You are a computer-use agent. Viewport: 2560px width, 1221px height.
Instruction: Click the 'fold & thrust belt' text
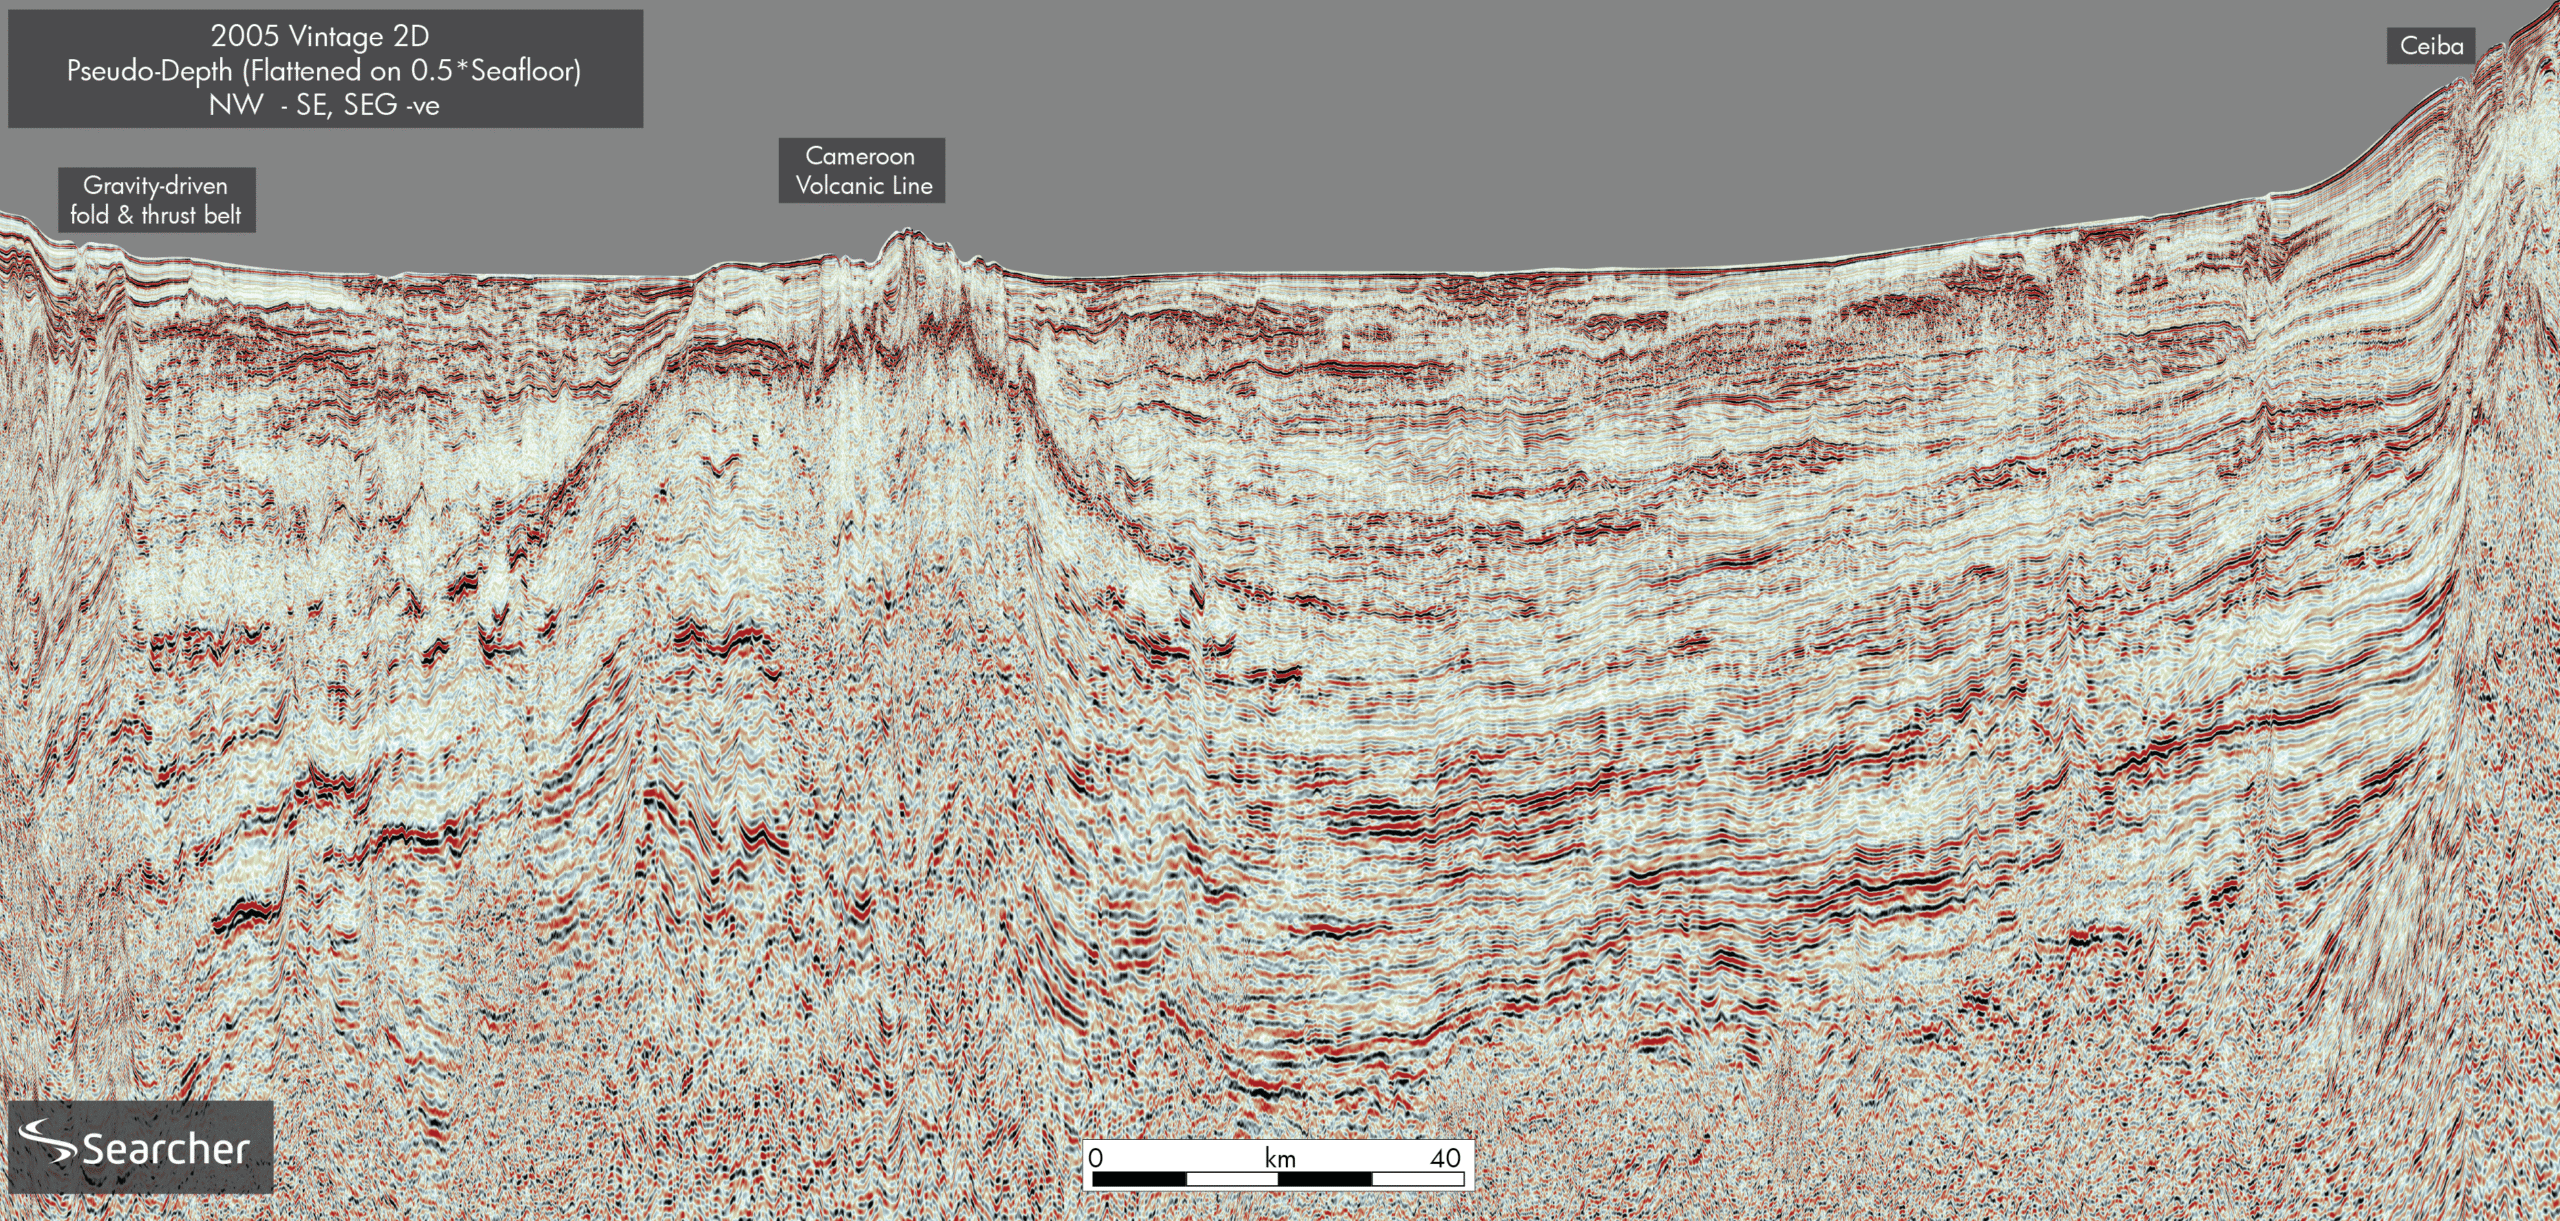click(x=155, y=215)
